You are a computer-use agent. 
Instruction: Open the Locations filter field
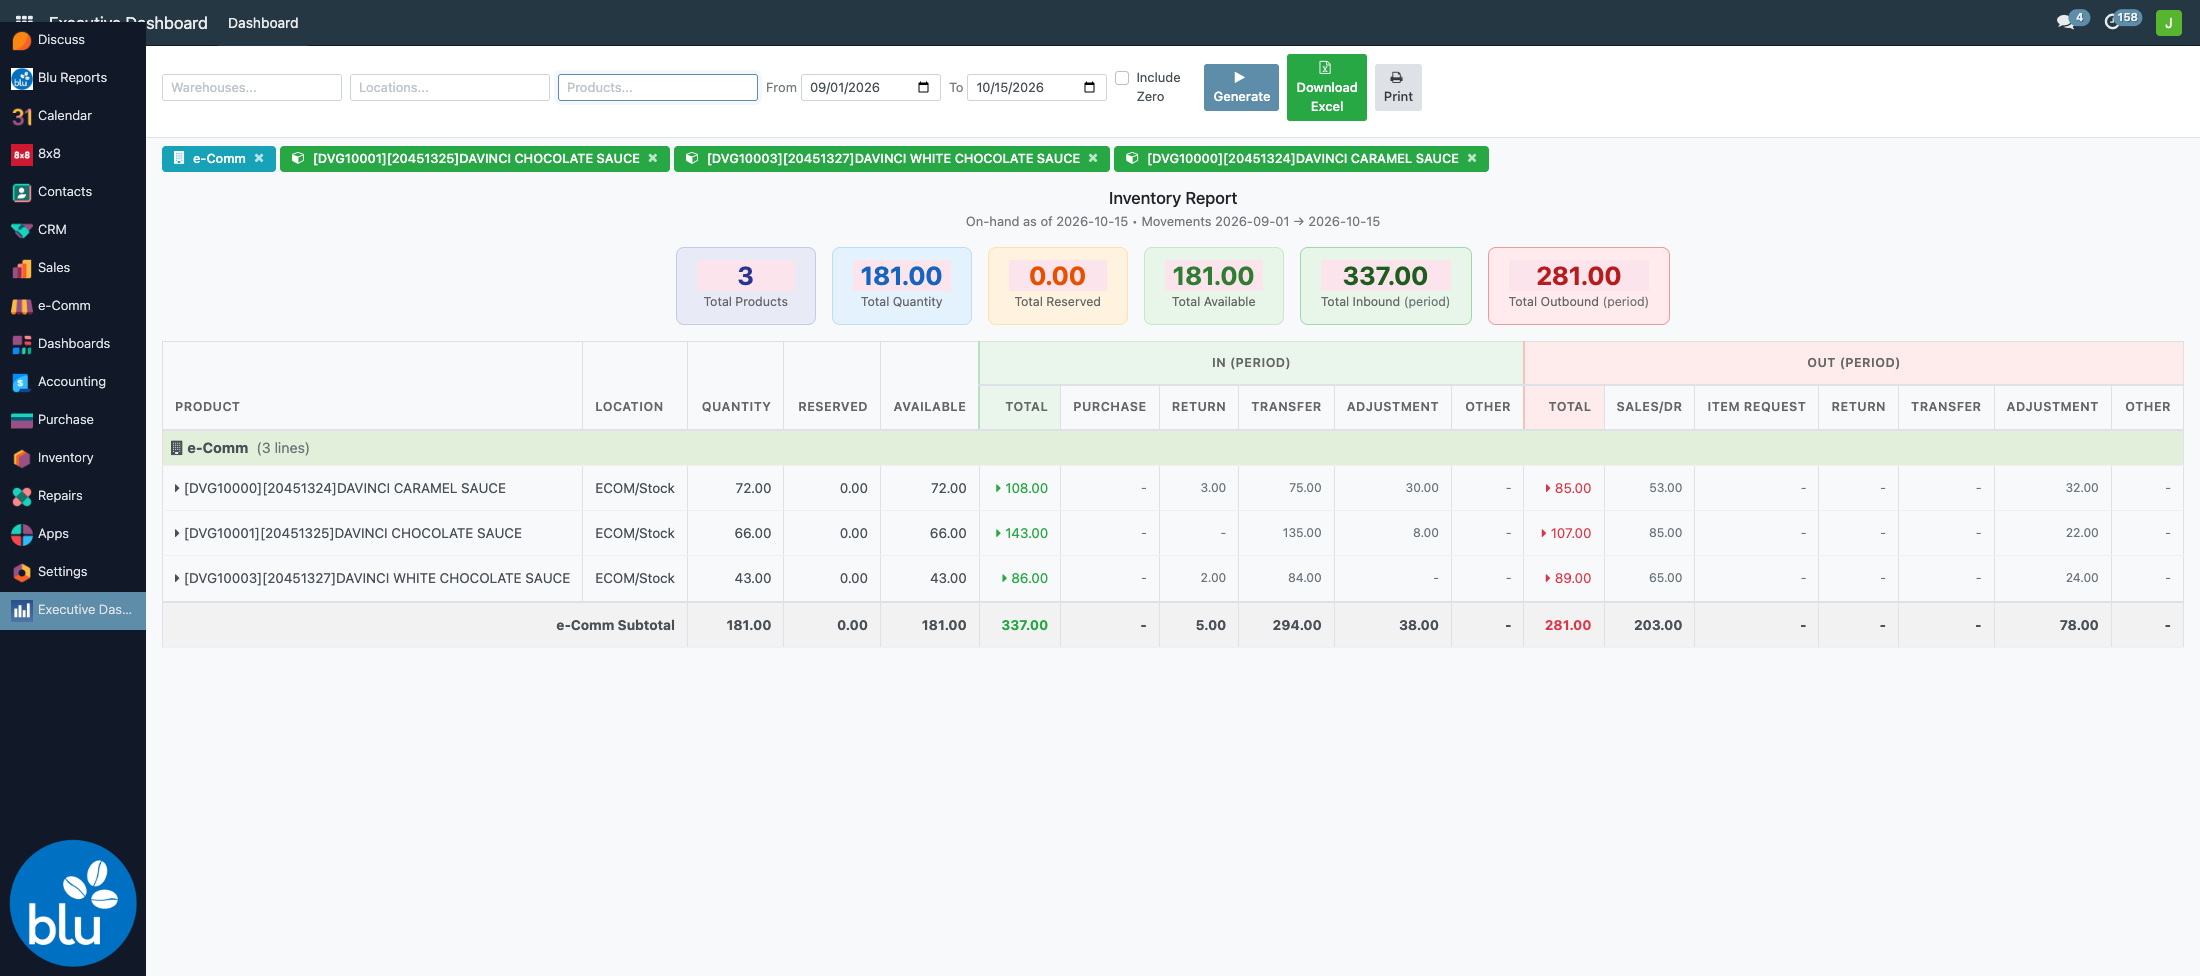(450, 87)
